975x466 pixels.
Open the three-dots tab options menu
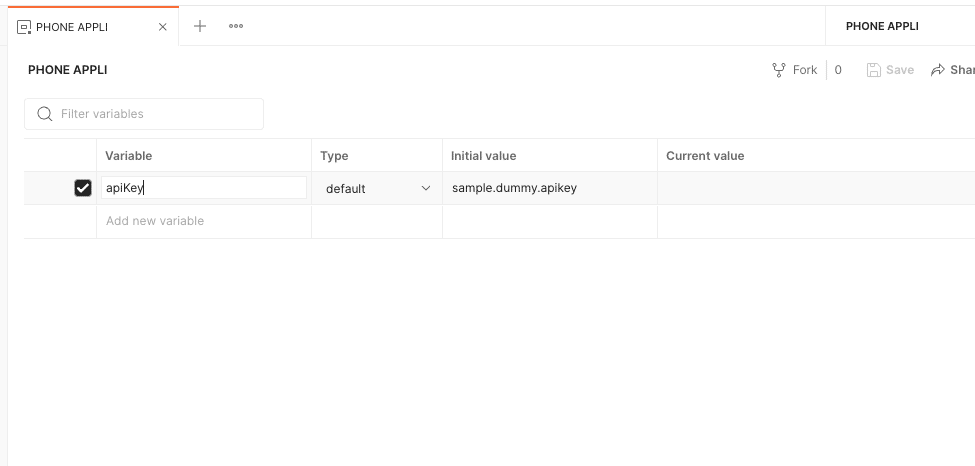(236, 26)
